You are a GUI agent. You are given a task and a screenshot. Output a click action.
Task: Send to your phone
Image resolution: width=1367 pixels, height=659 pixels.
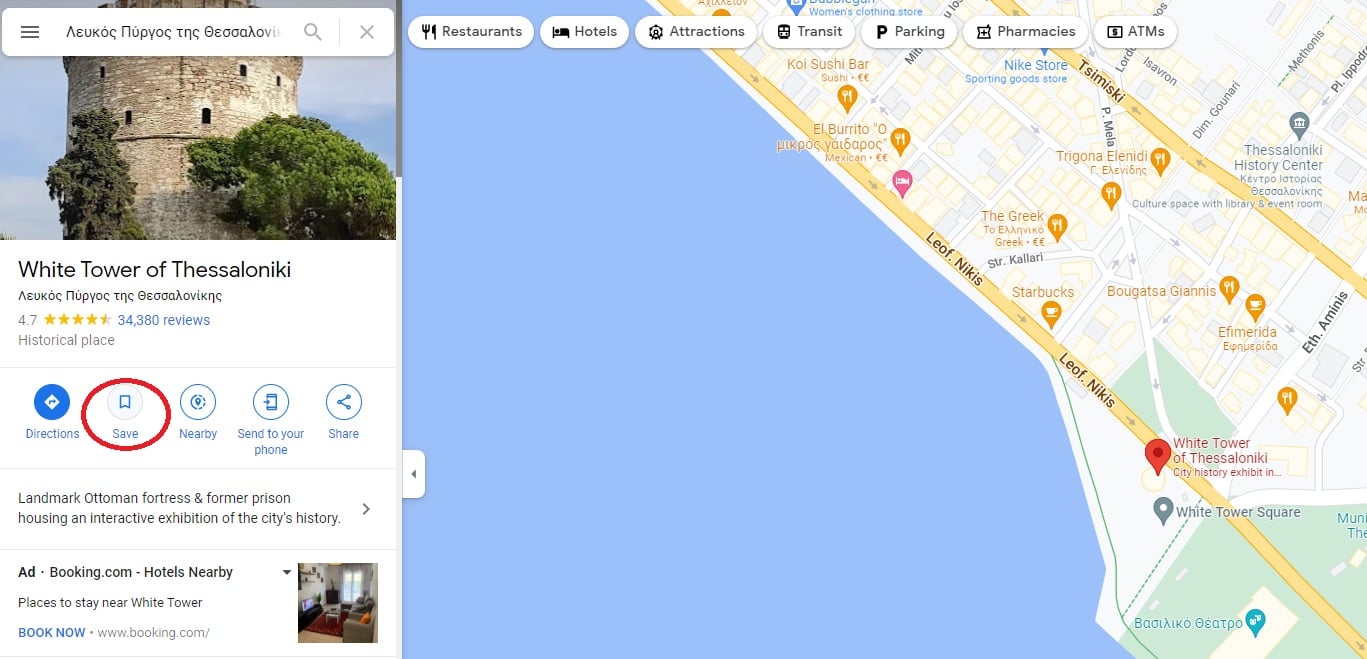pyautogui.click(x=271, y=420)
